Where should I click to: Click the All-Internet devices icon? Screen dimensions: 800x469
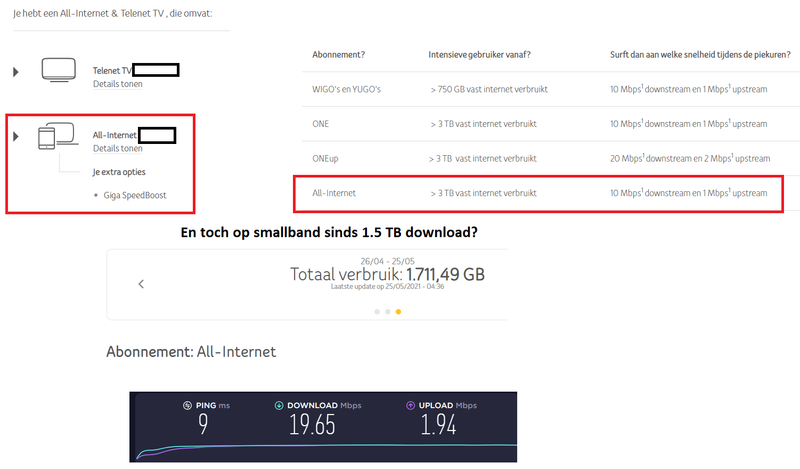tap(54, 136)
